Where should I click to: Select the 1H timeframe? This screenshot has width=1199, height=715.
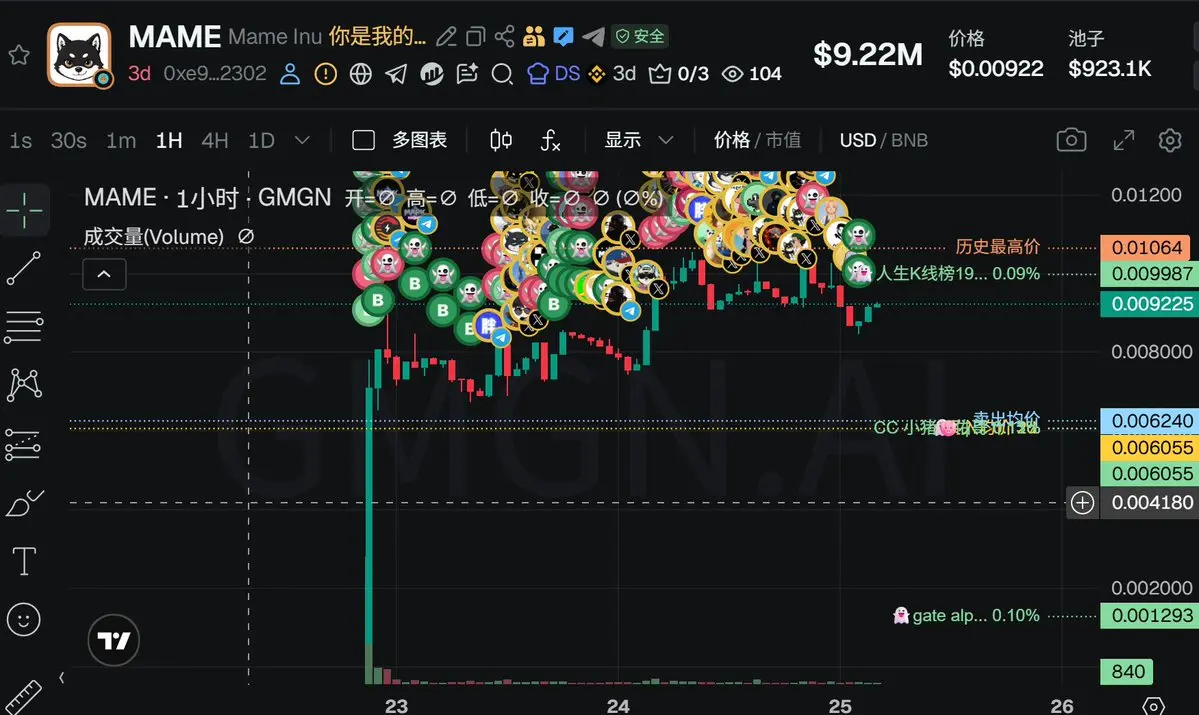pyautogui.click(x=169, y=141)
